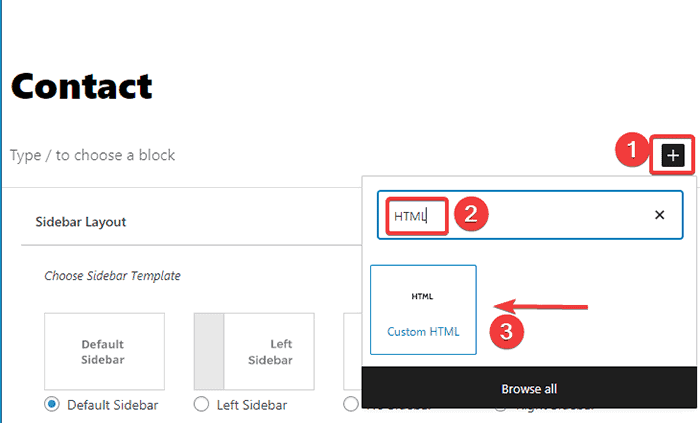
Task: Select the Left Sidebar radio button
Action: tap(201, 404)
